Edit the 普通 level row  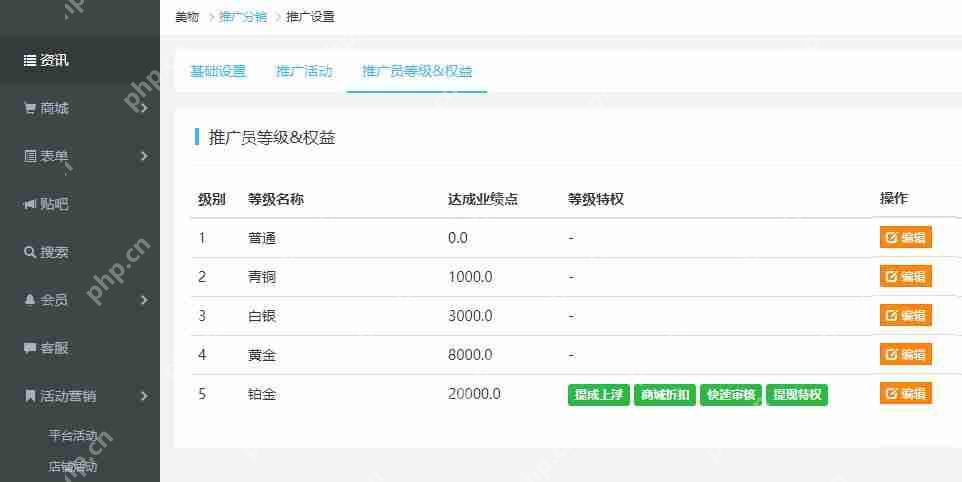tap(906, 237)
